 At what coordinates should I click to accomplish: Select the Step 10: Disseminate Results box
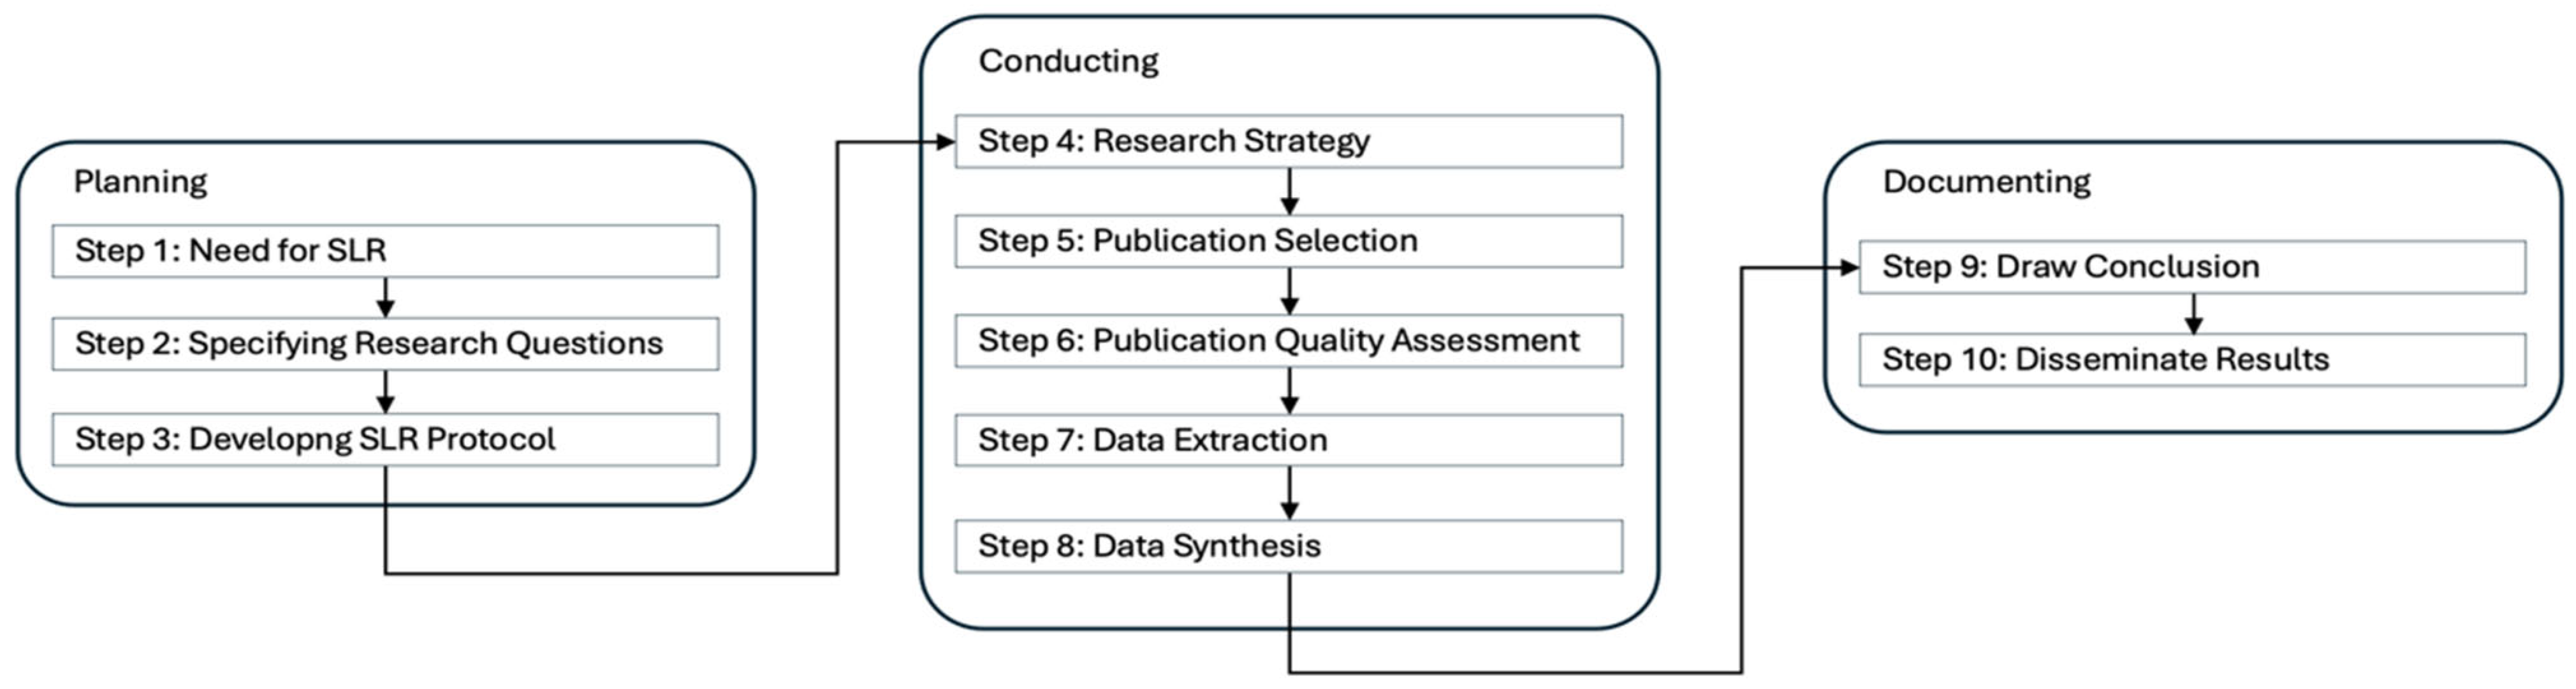[2192, 360]
